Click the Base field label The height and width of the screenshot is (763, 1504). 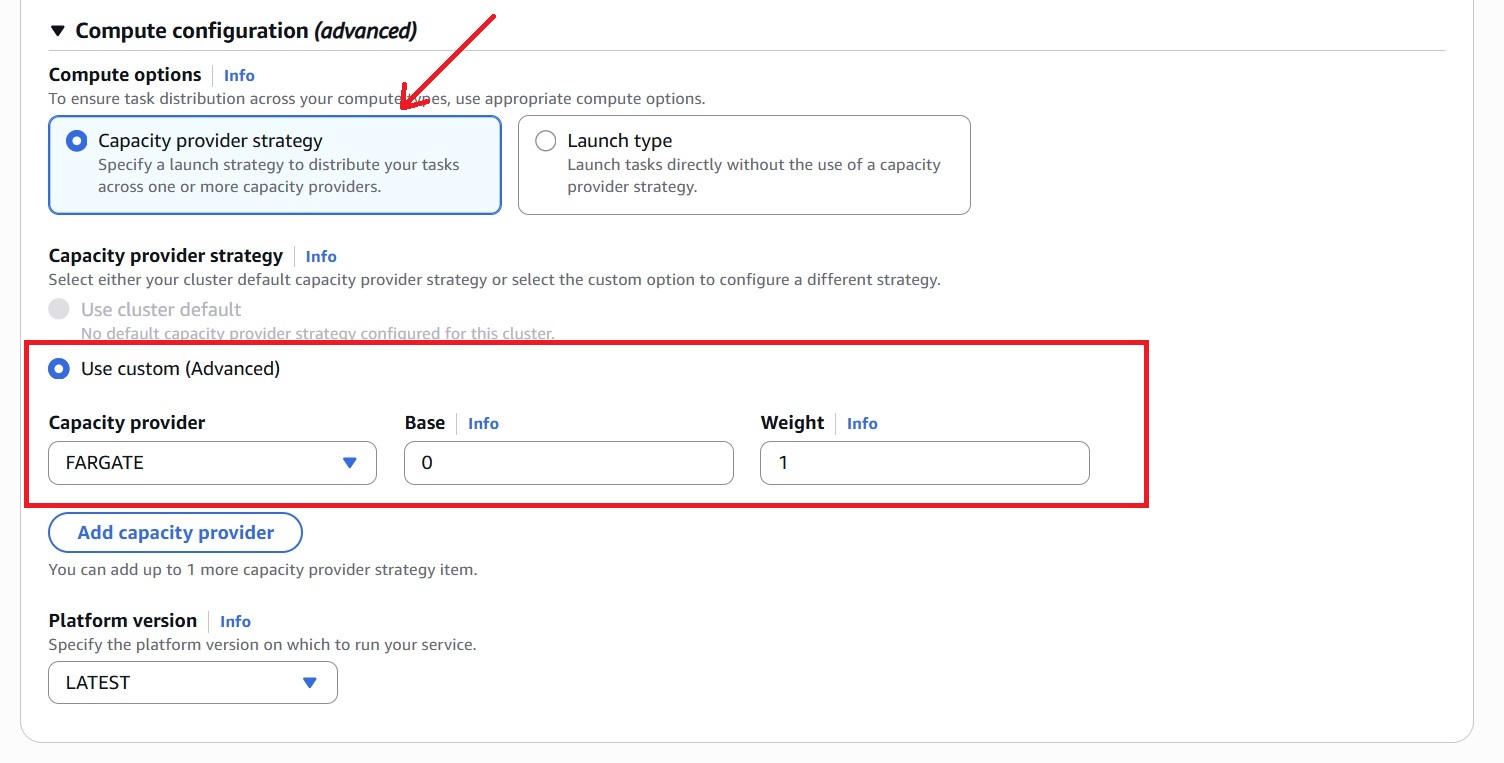(425, 423)
